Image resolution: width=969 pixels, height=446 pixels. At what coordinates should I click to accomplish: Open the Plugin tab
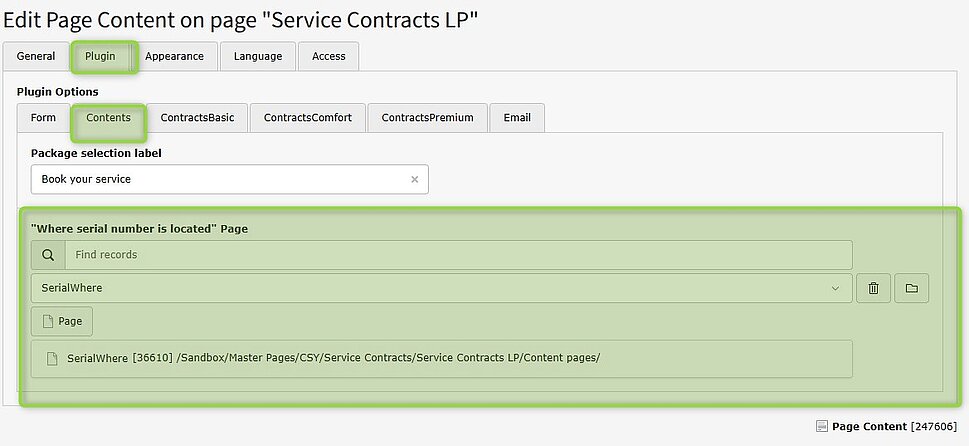[100, 56]
